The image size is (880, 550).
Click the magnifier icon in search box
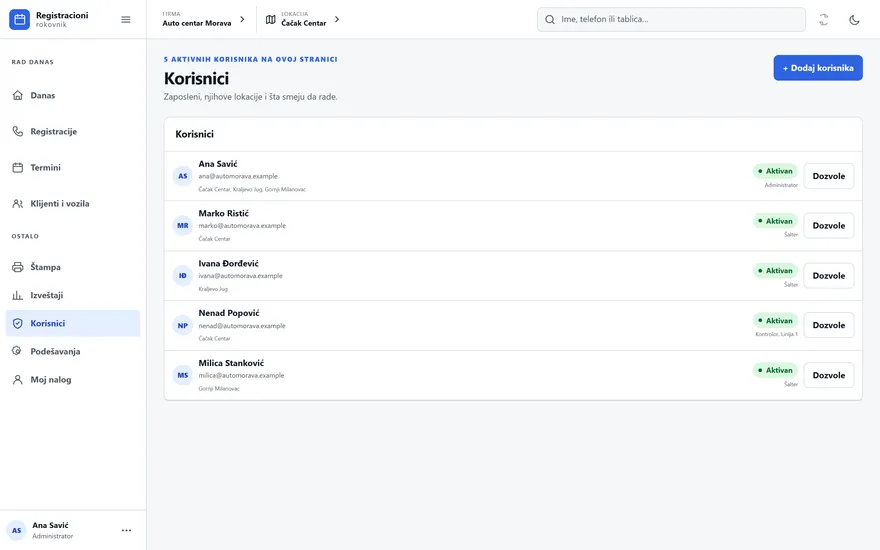coord(550,20)
